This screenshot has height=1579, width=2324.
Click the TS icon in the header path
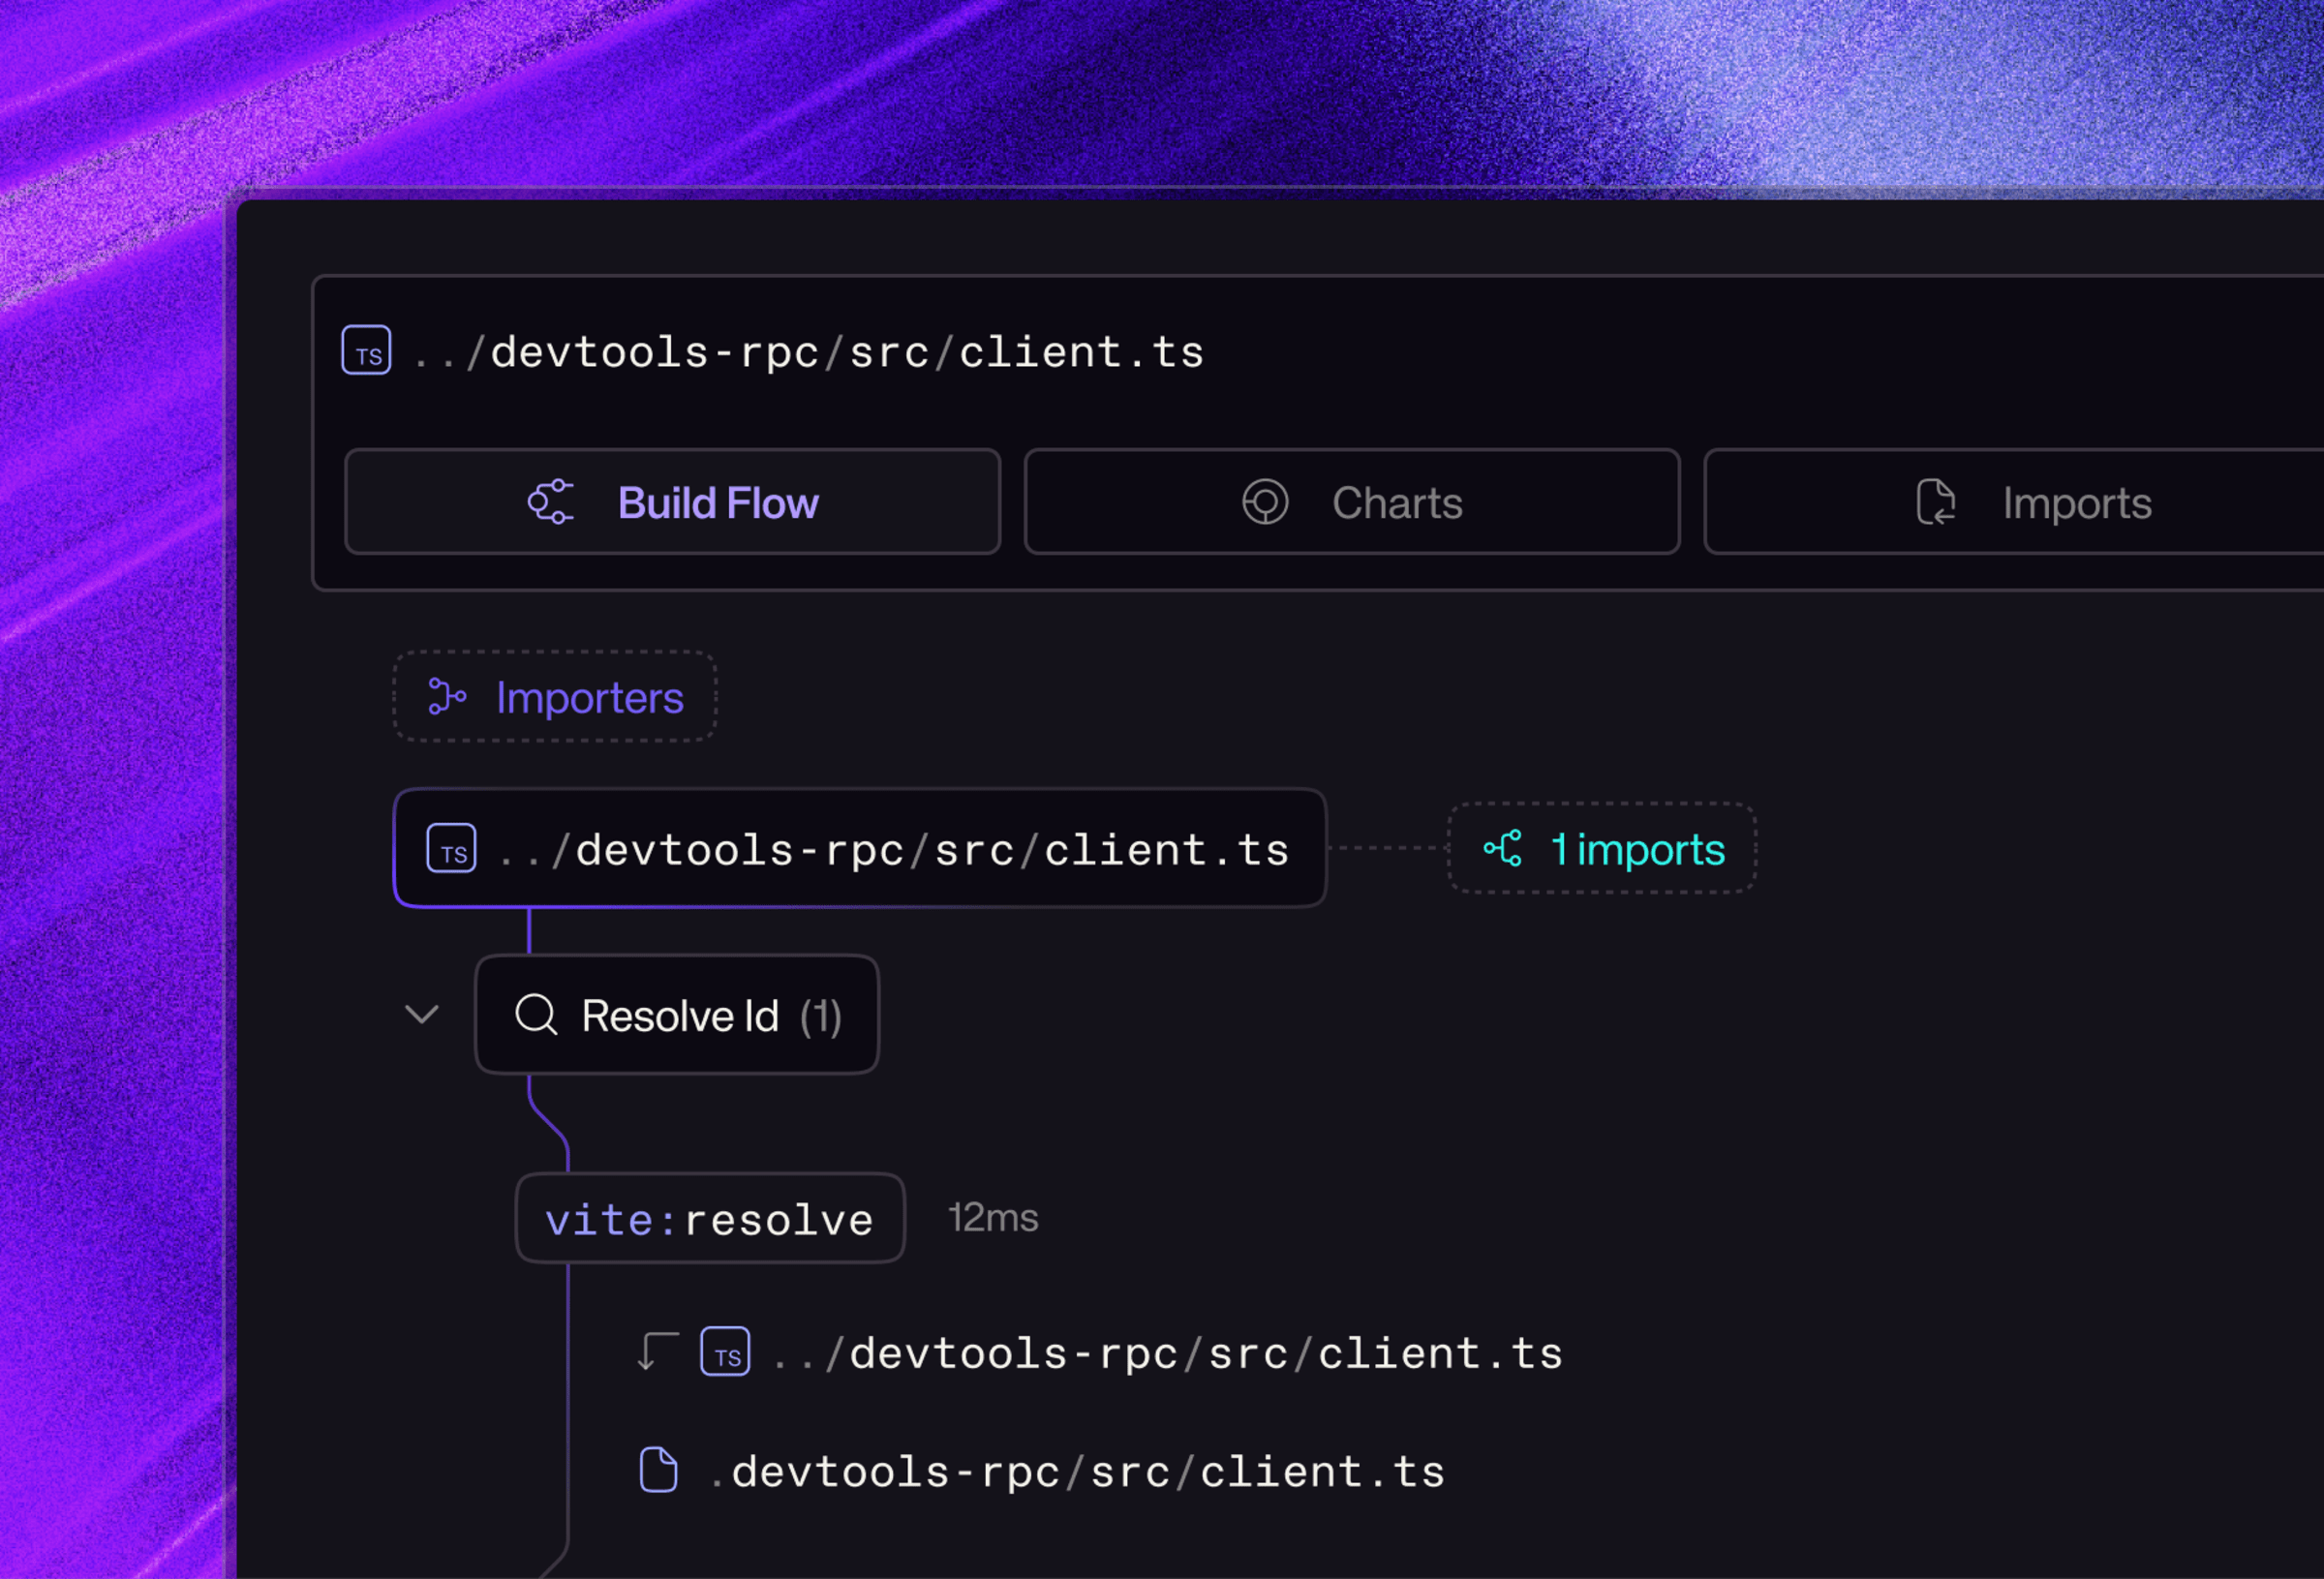(367, 351)
